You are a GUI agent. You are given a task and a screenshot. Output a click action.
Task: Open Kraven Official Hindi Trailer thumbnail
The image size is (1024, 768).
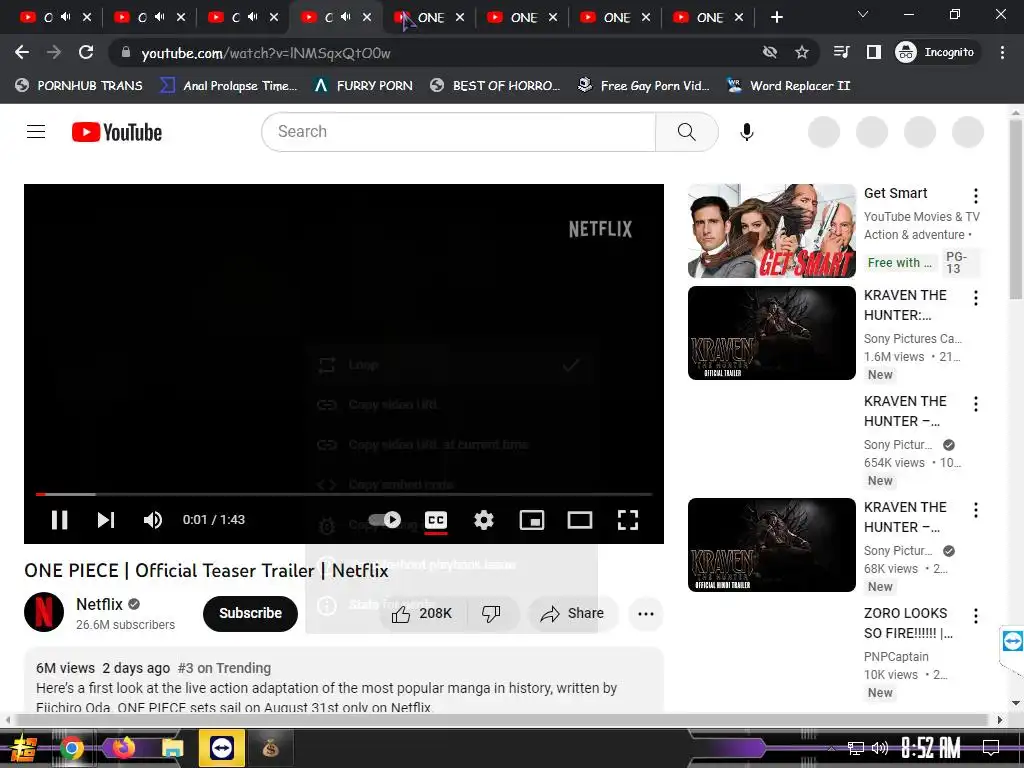pyautogui.click(x=771, y=545)
